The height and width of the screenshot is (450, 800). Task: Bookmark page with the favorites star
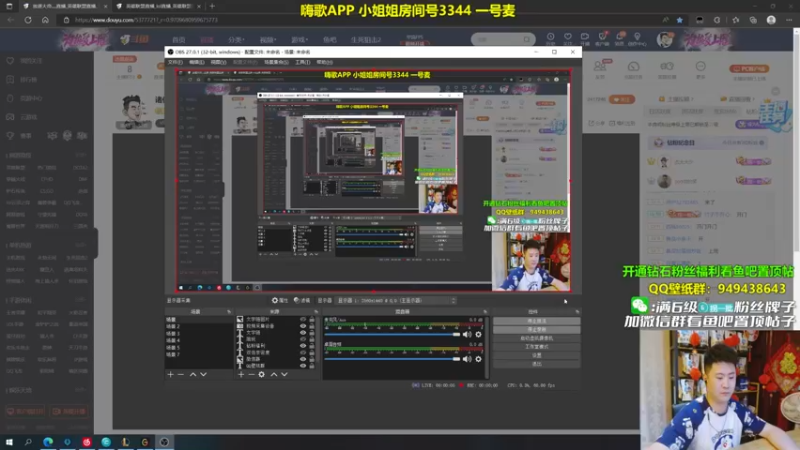click(x=680, y=20)
